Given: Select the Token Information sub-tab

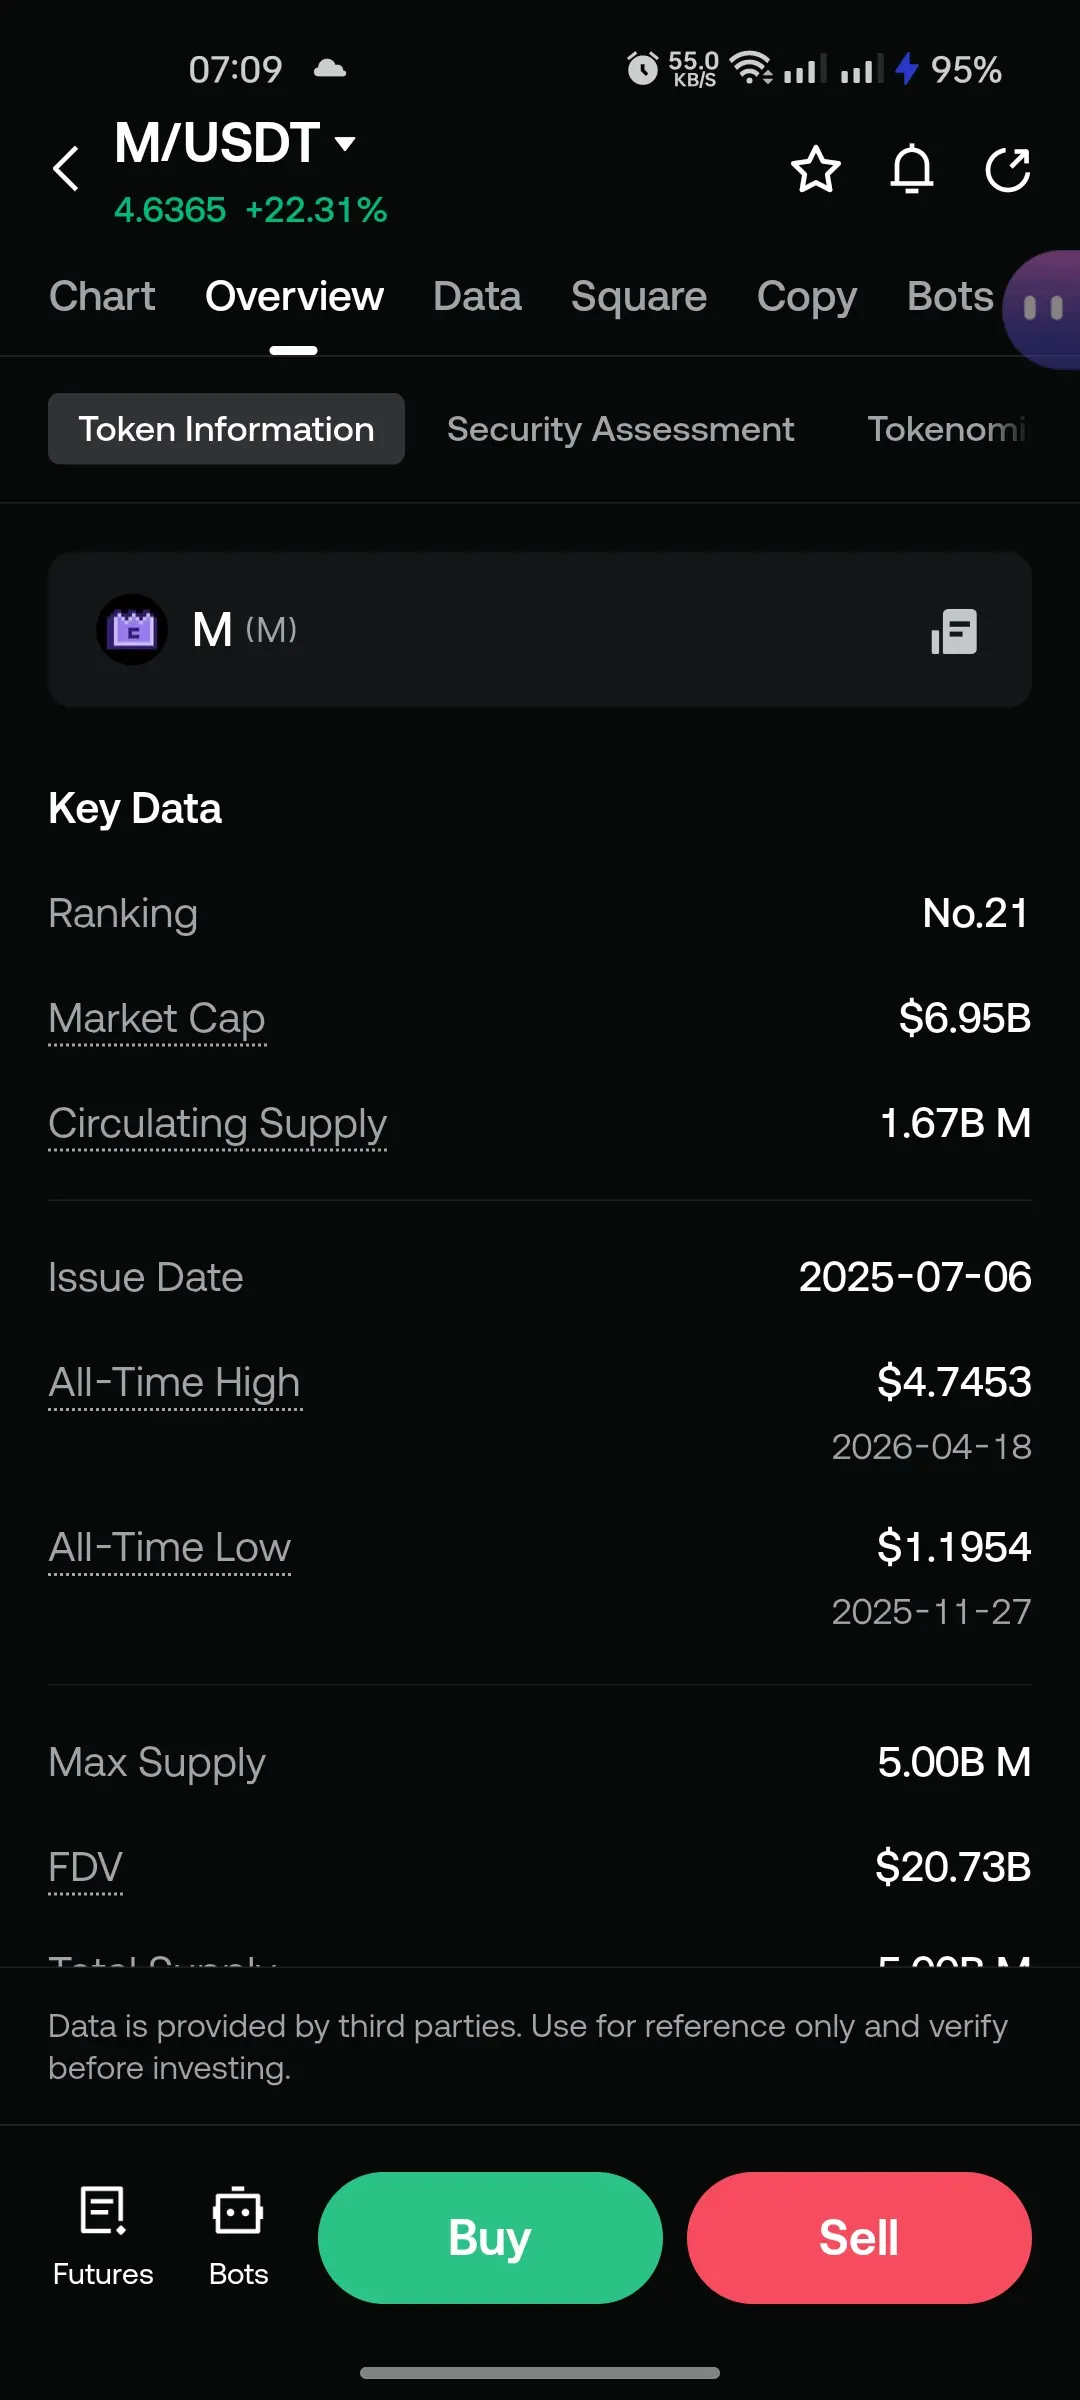Looking at the screenshot, I should point(226,429).
